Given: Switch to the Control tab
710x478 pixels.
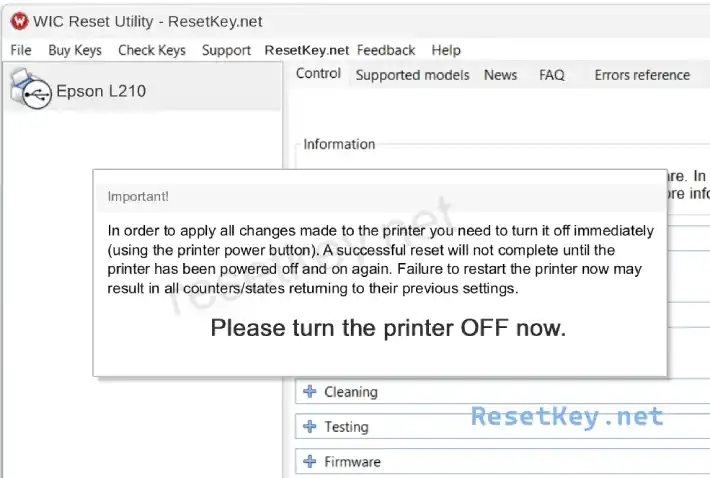Looking at the screenshot, I should pyautogui.click(x=318, y=73).
